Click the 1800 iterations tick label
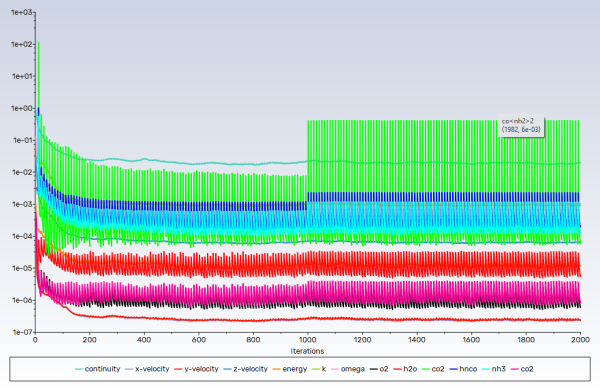 [x=526, y=340]
